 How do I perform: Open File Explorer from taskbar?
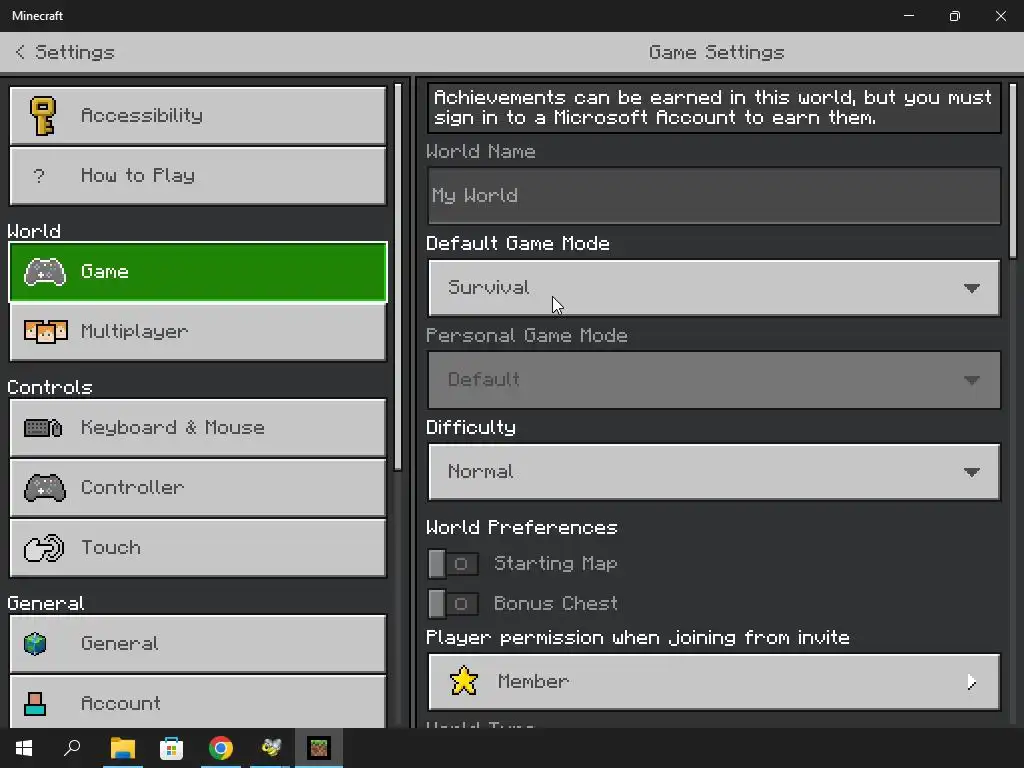(x=122, y=748)
